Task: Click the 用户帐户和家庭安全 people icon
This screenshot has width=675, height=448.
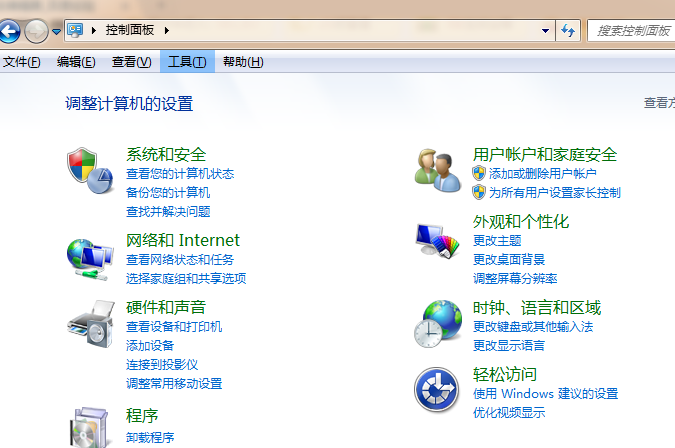Action: (437, 167)
